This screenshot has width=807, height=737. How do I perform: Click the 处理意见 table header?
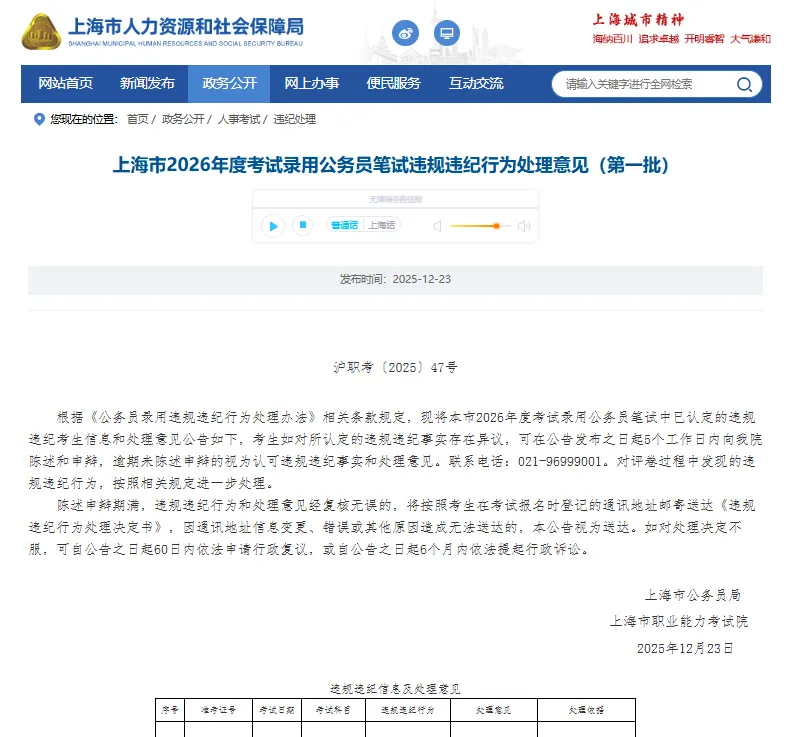(494, 710)
